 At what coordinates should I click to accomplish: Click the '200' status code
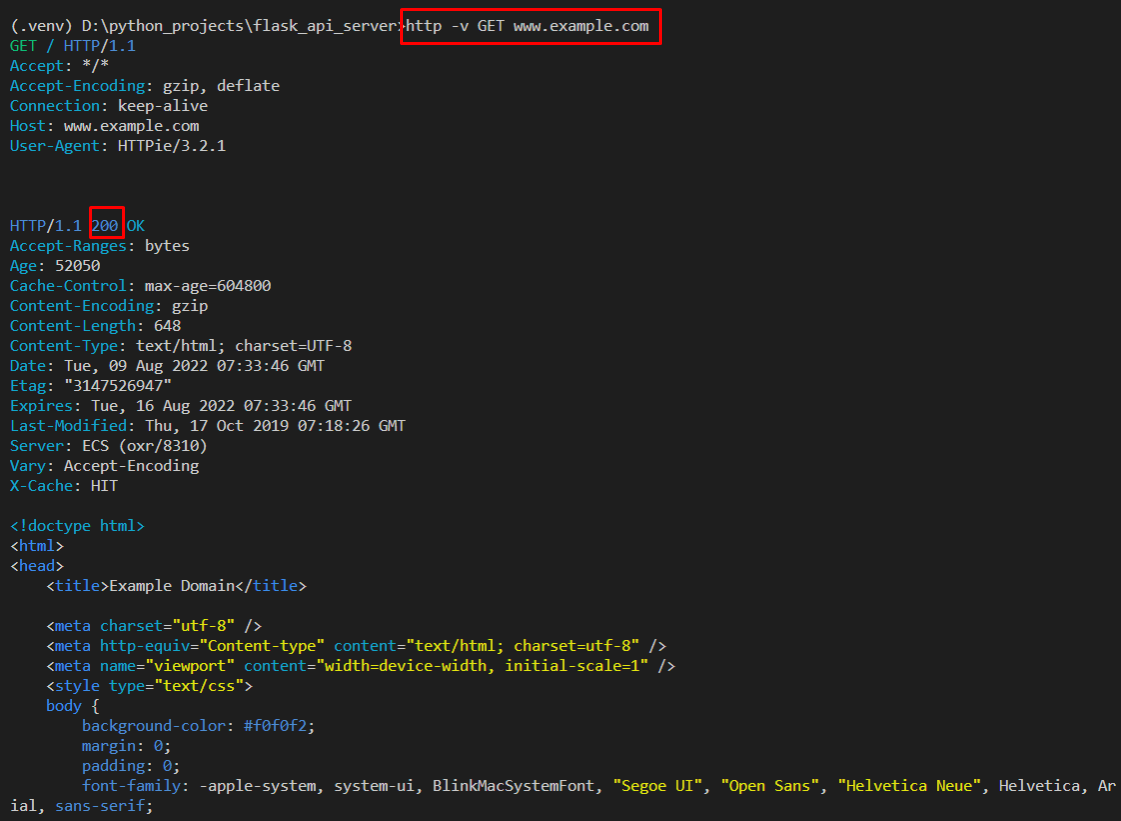click(x=105, y=226)
